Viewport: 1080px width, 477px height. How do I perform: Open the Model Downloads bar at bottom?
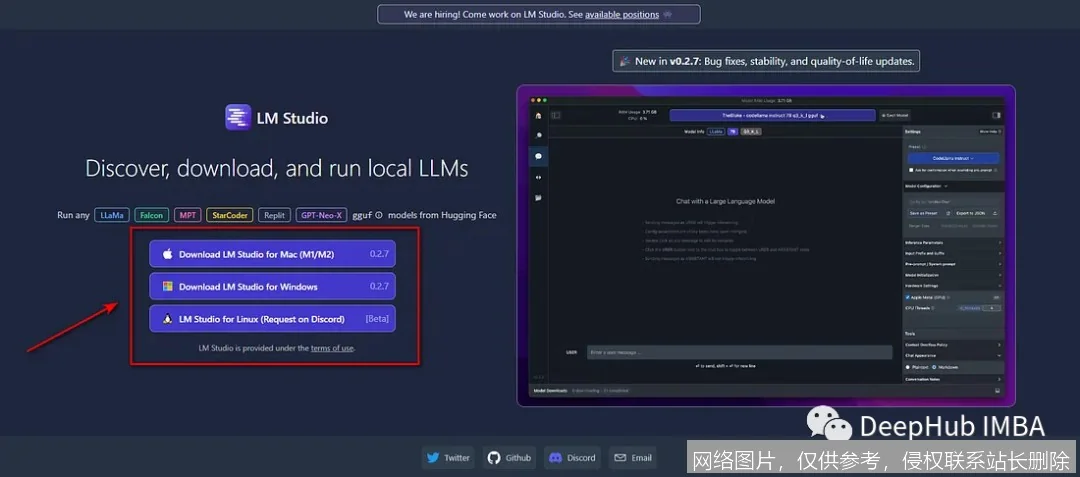click(766, 390)
